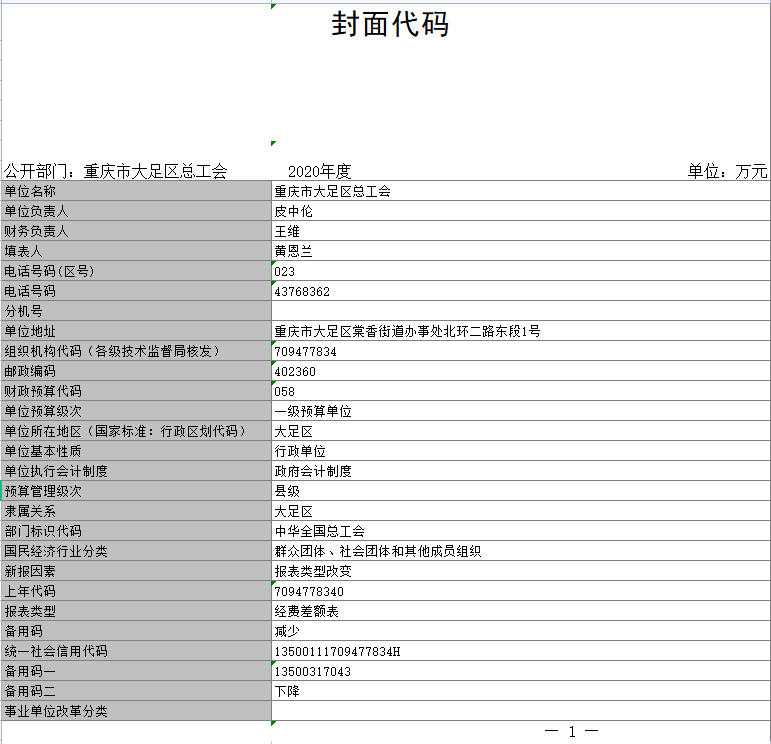Click the page number — 1 —

tap(571, 732)
